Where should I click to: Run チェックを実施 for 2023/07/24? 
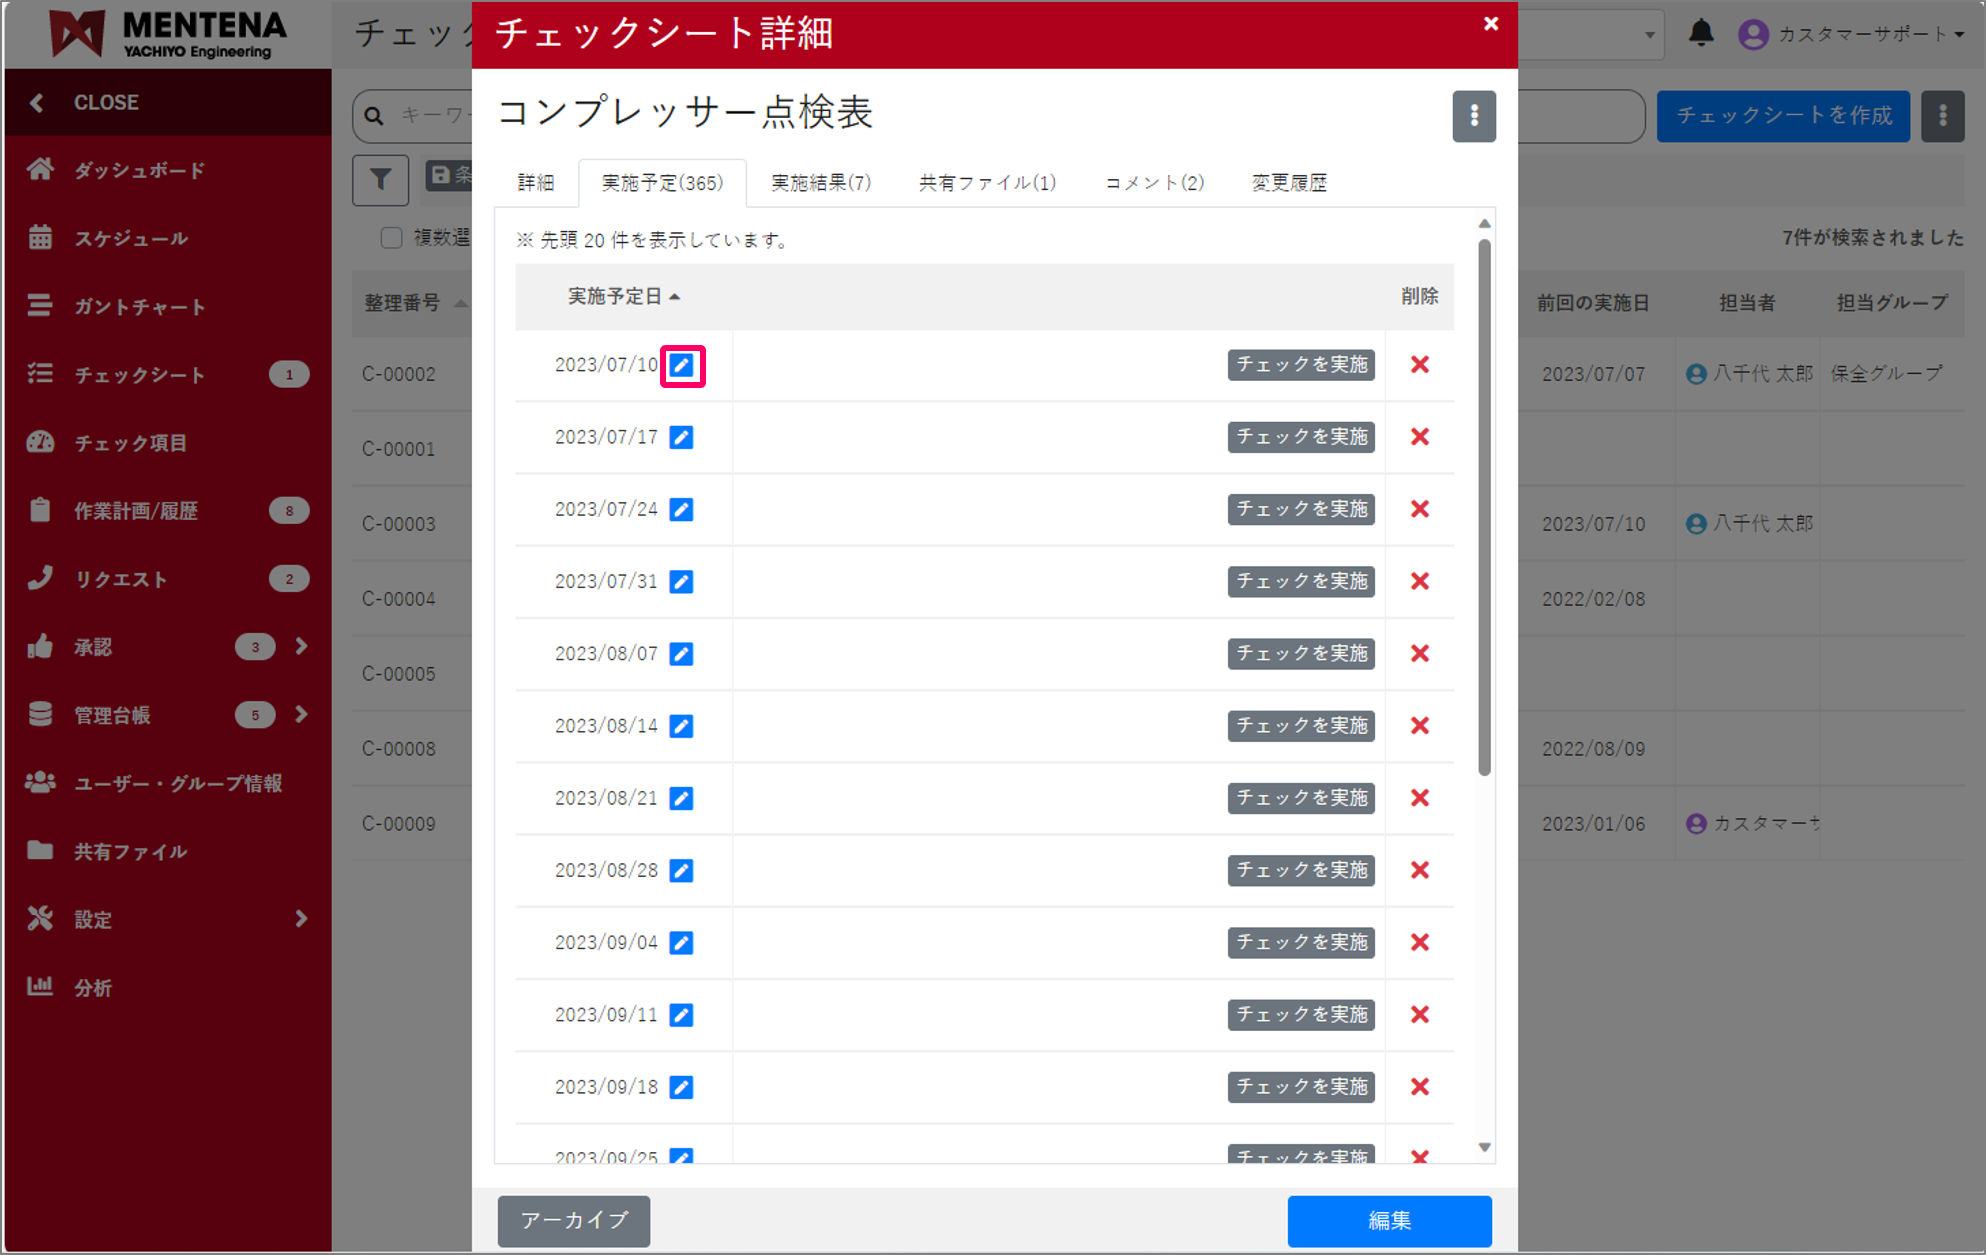pyautogui.click(x=1301, y=509)
